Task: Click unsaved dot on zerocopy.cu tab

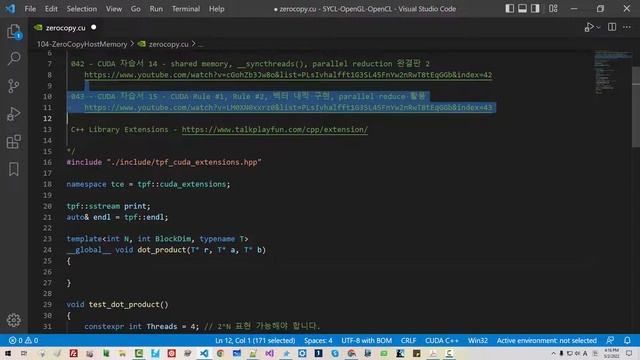Action: [x=93, y=27]
